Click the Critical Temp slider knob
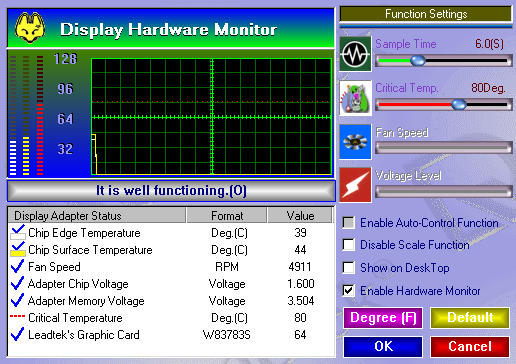 459,104
